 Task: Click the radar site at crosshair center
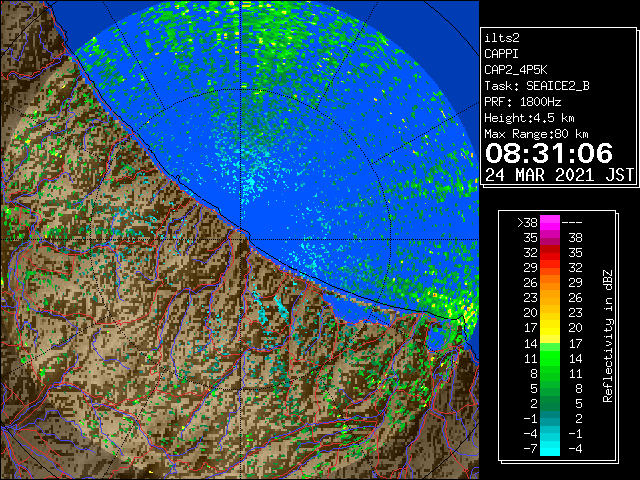pos(241,240)
